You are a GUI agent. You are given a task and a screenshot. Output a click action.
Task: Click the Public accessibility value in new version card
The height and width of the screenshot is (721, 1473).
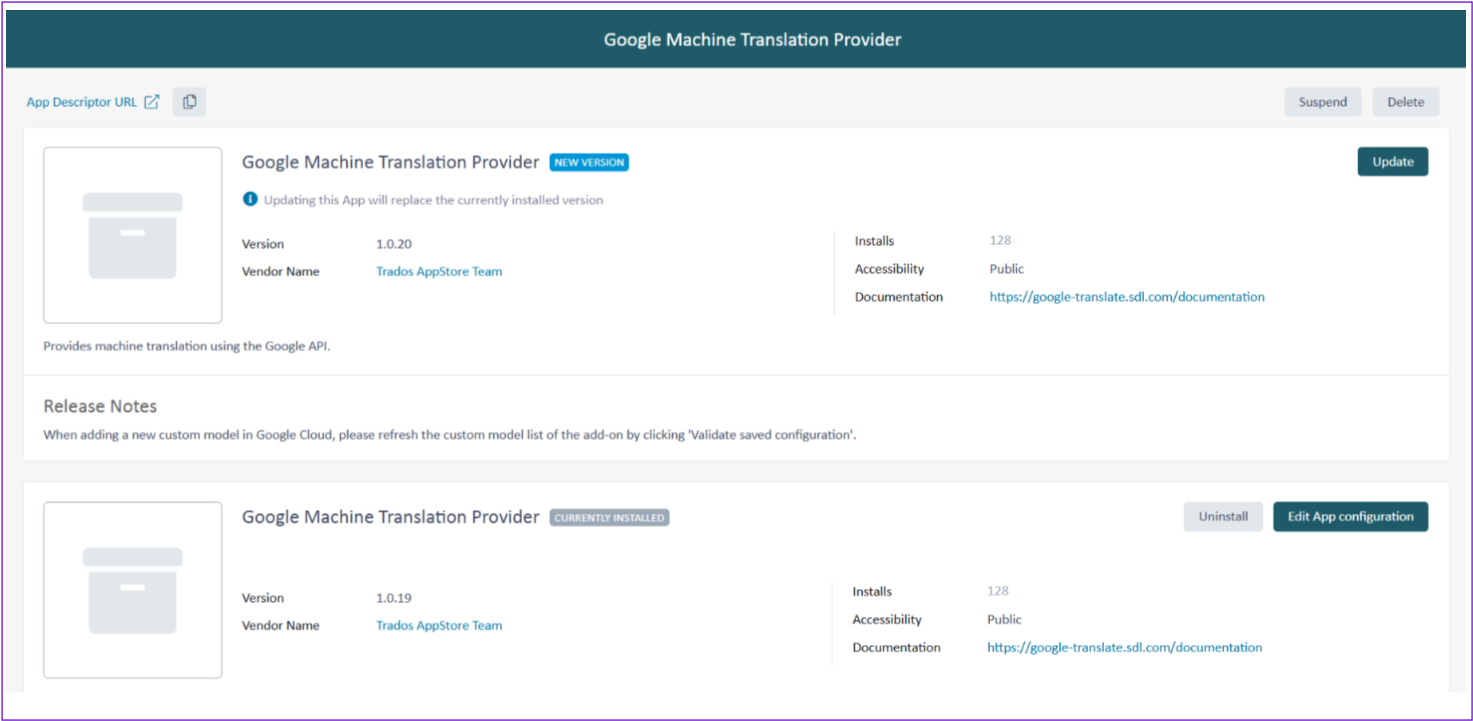click(1007, 269)
